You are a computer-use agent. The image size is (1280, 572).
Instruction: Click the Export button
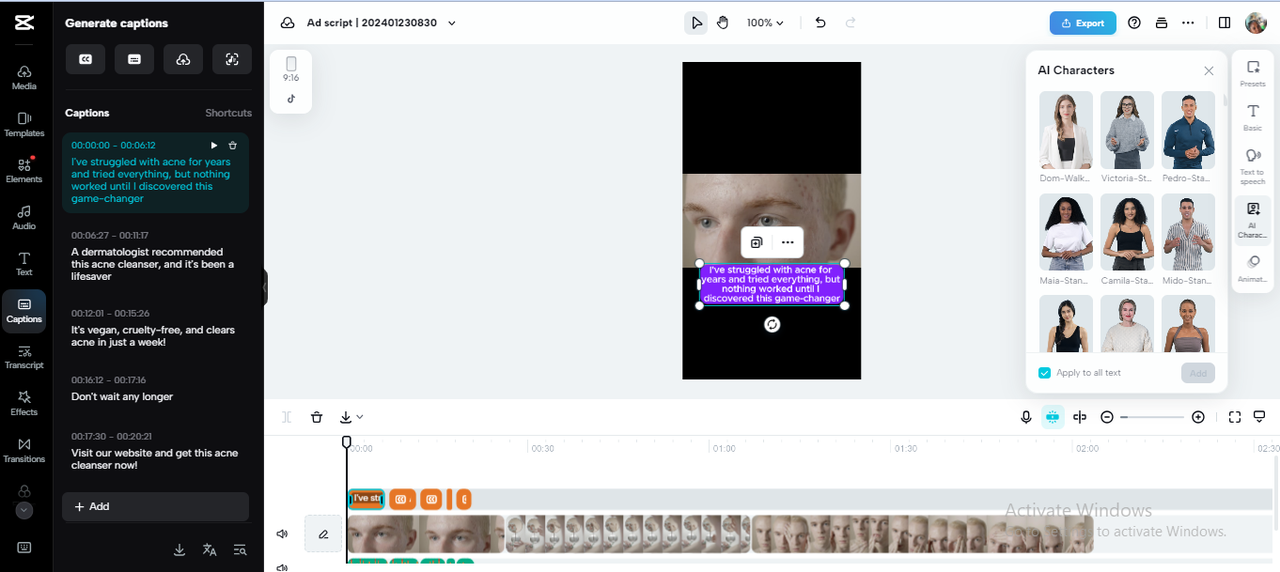pos(1082,23)
